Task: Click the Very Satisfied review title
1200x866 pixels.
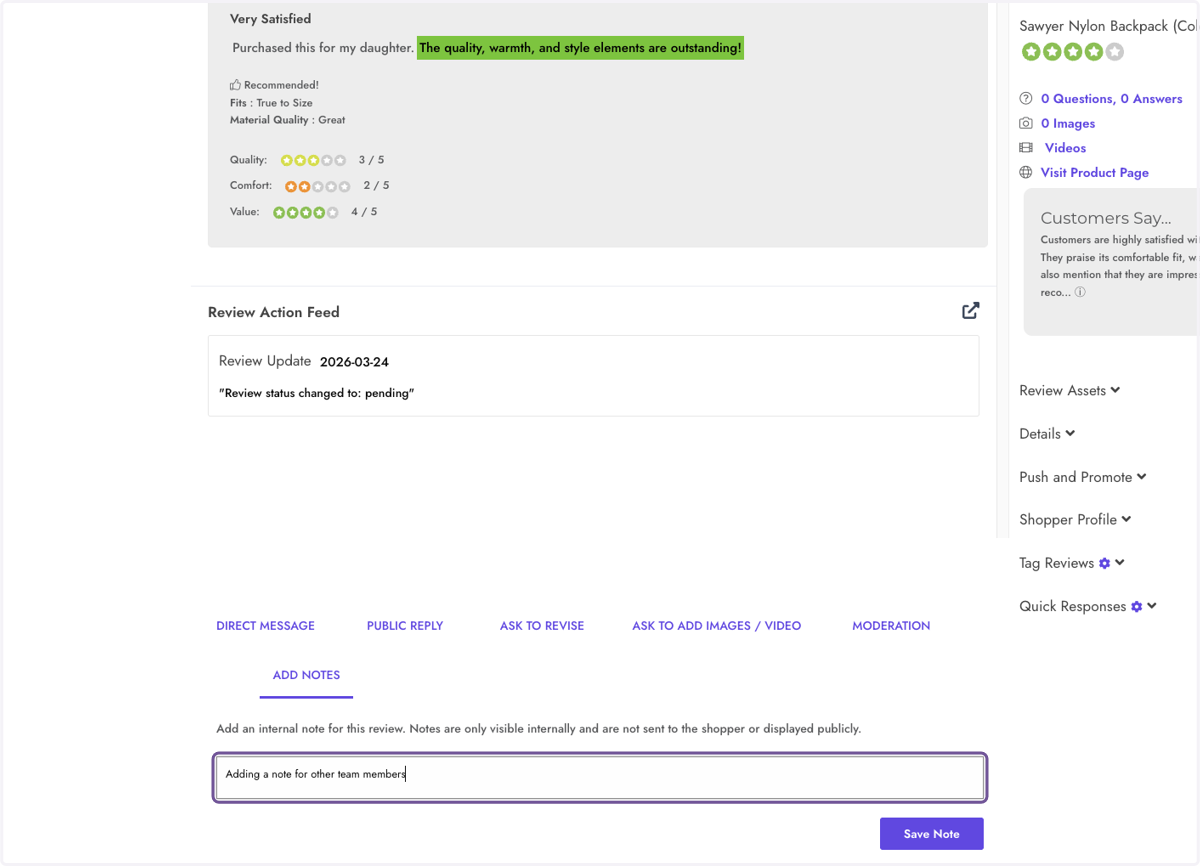Action: [x=270, y=19]
